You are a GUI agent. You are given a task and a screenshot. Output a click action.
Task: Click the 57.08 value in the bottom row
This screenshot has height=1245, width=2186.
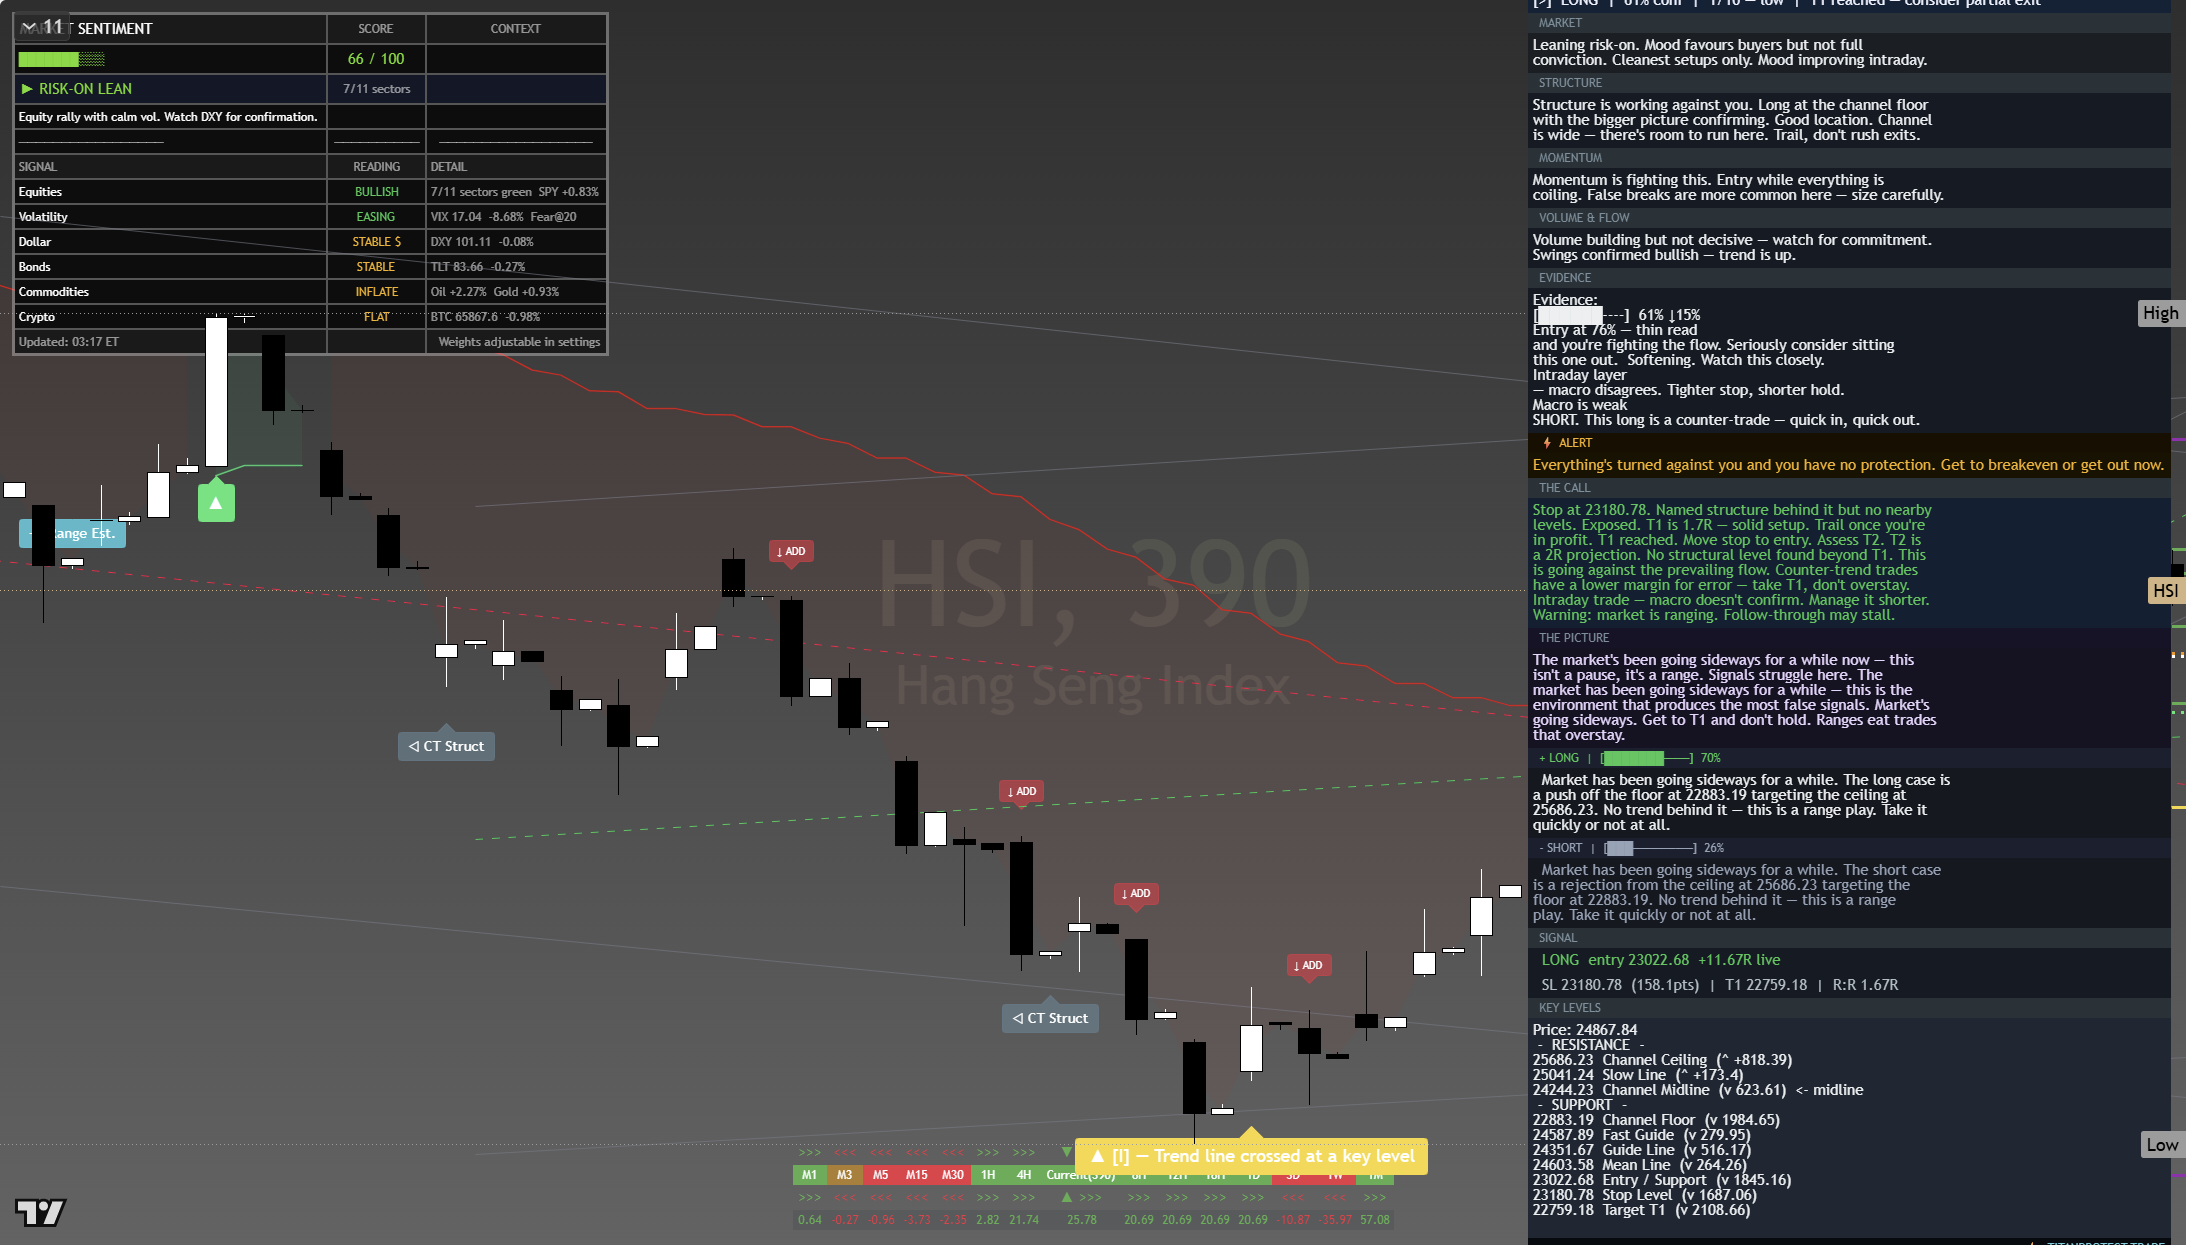click(1375, 1220)
